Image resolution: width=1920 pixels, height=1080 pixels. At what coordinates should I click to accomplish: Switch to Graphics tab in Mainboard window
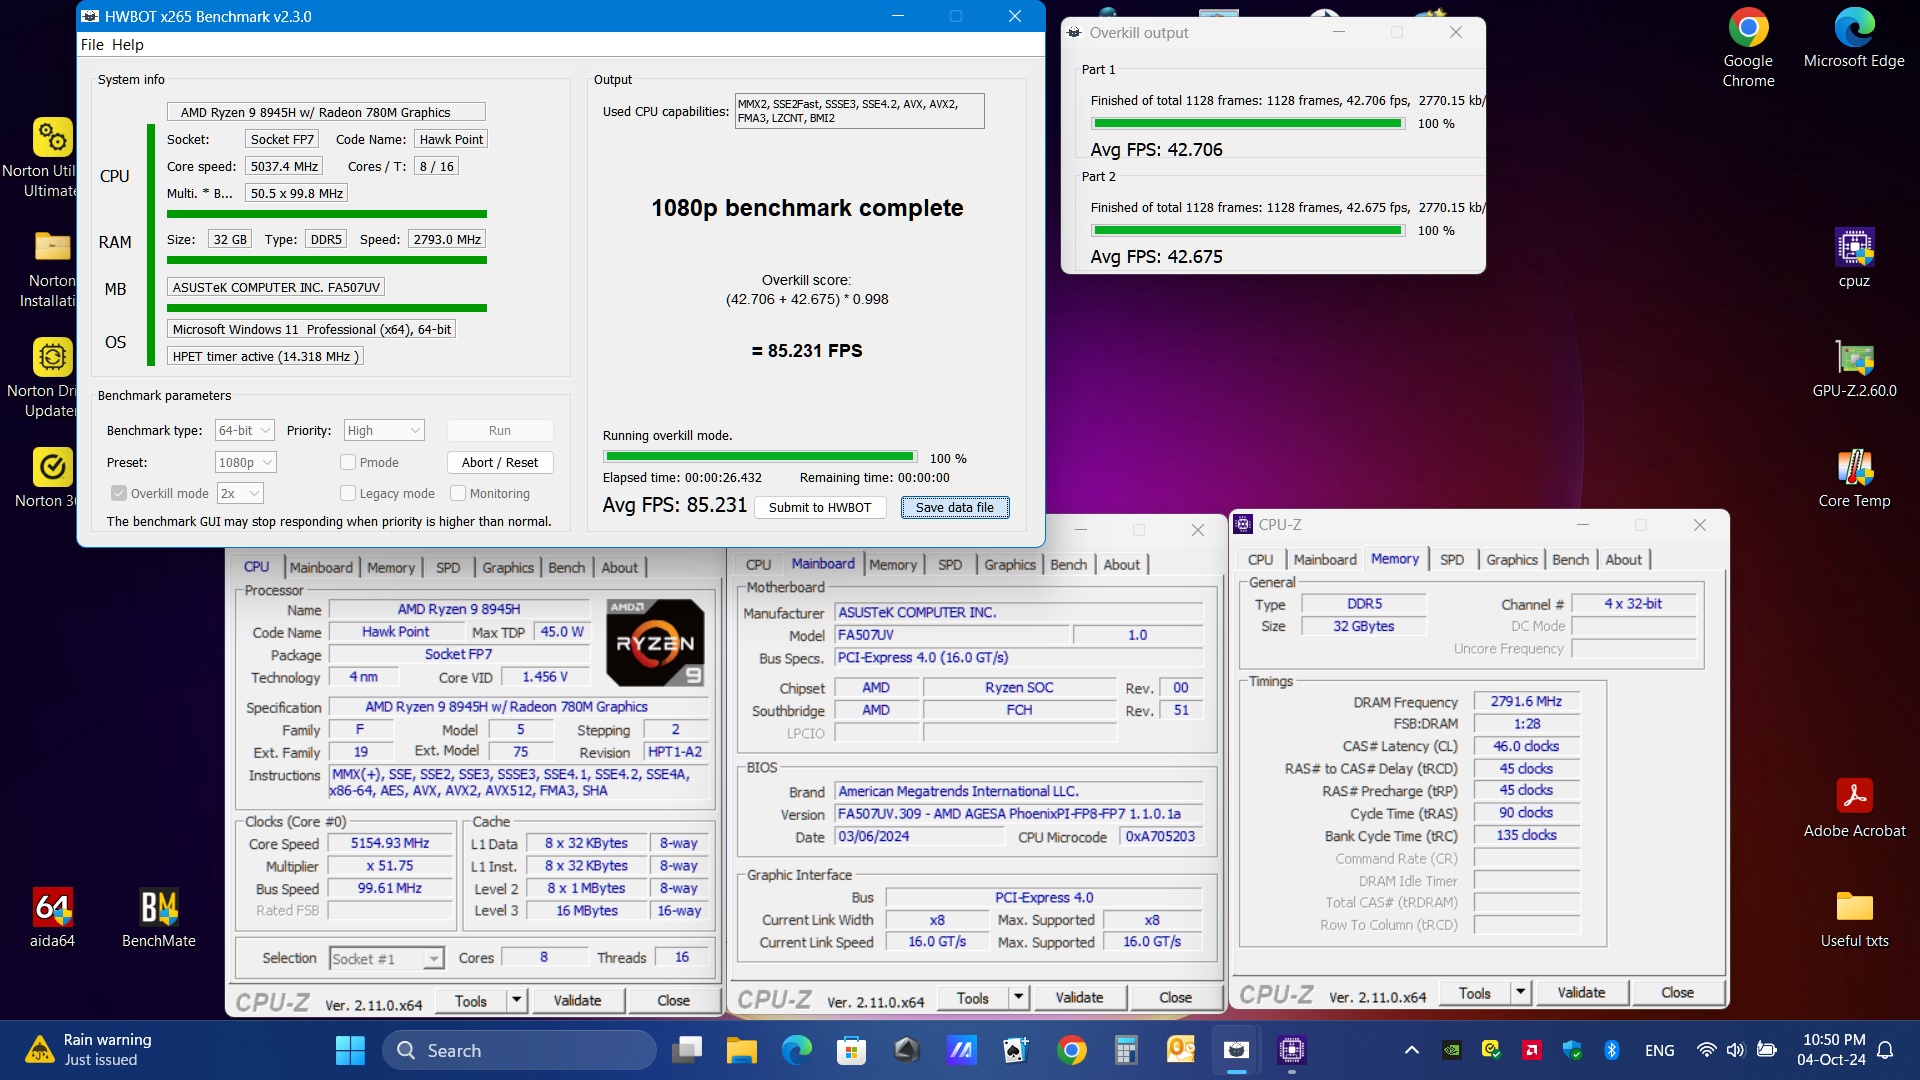point(1010,564)
